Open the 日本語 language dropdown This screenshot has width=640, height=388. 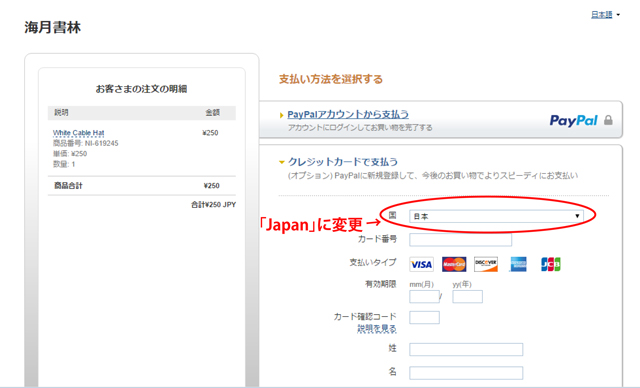click(x=605, y=15)
